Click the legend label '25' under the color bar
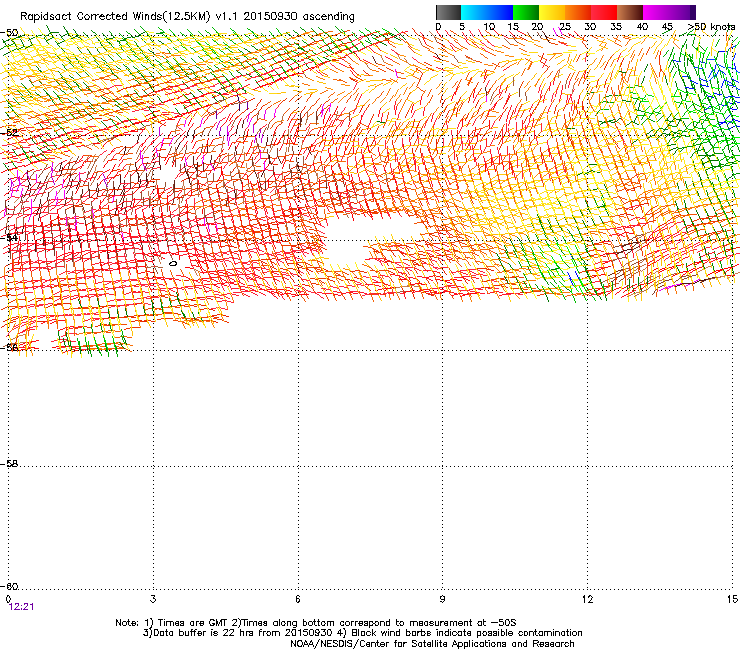Viewport: 740px width, 650px height. 564,27
